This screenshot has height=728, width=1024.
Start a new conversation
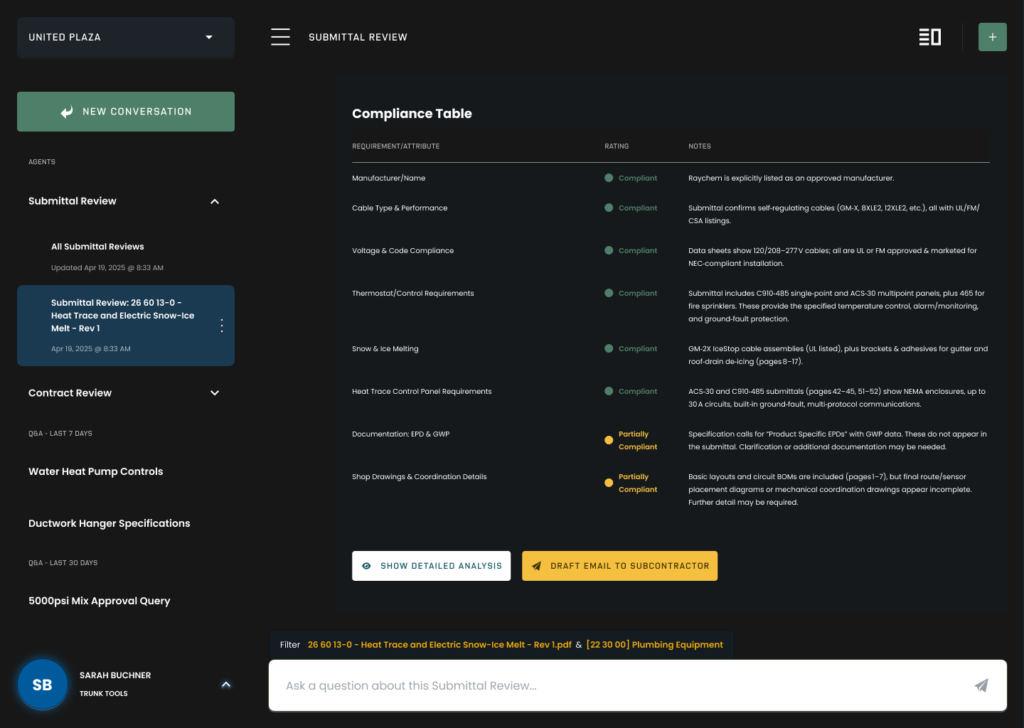(x=126, y=112)
